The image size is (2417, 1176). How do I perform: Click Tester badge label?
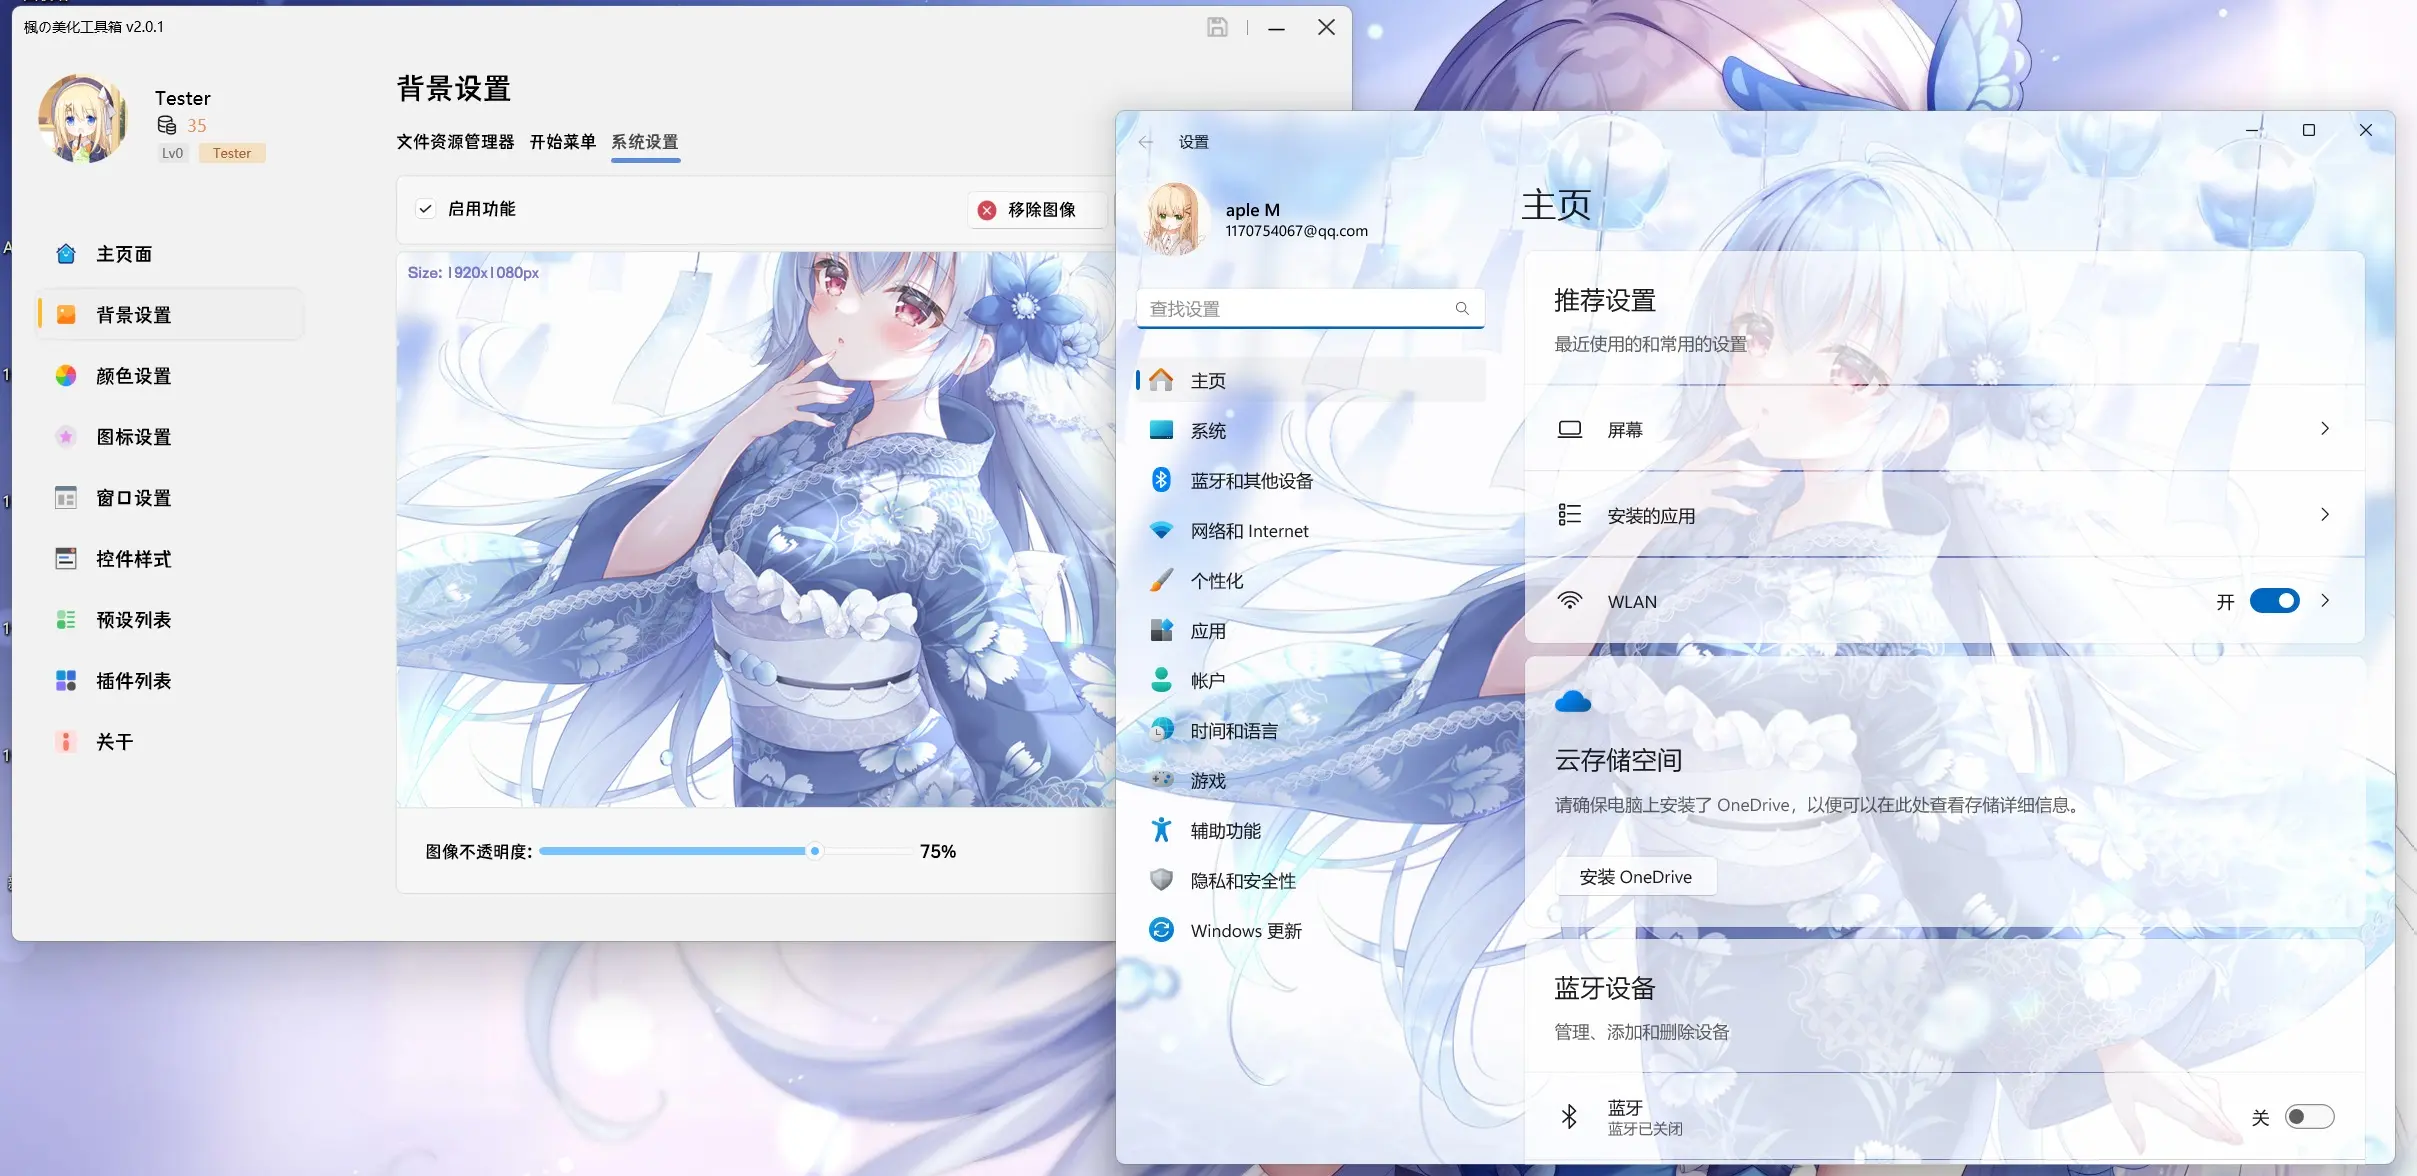tap(232, 153)
